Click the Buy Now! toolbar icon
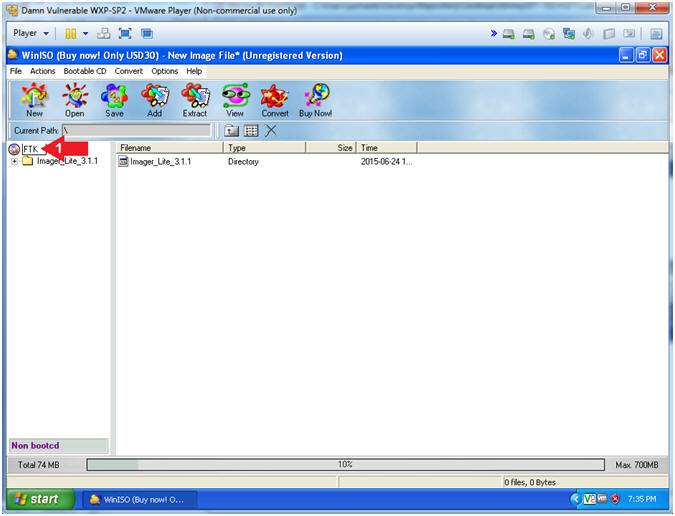 point(316,100)
